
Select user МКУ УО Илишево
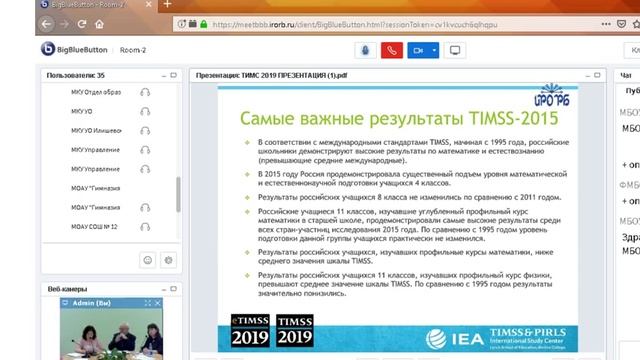(96, 131)
